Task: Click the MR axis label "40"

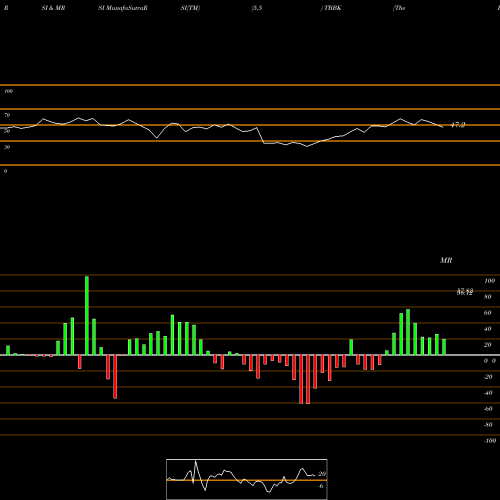Action: 488,329
